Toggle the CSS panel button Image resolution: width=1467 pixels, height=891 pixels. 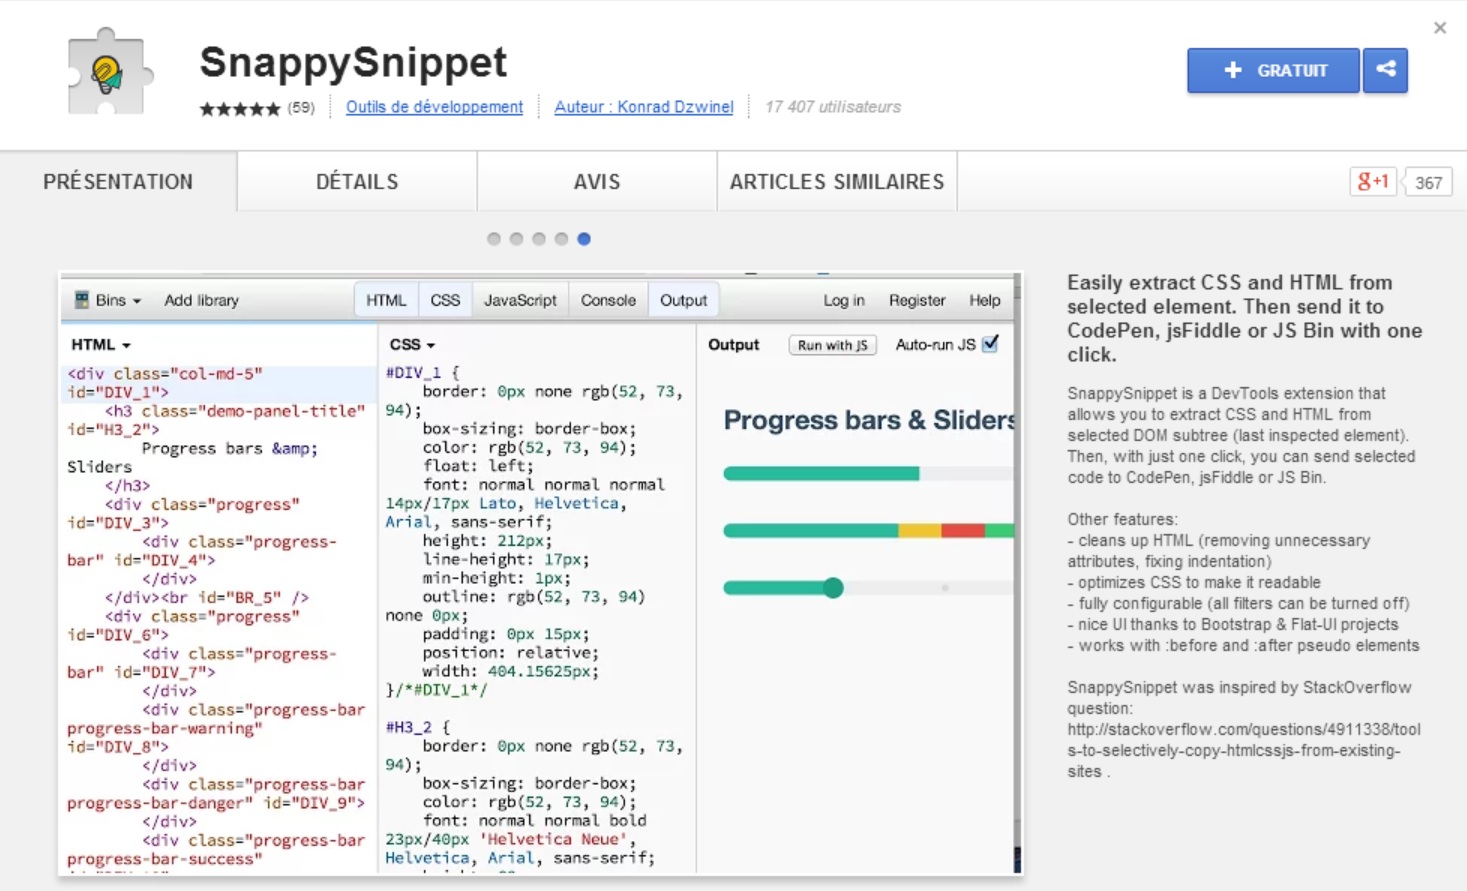pyautogui.click(x=445, y=300)
